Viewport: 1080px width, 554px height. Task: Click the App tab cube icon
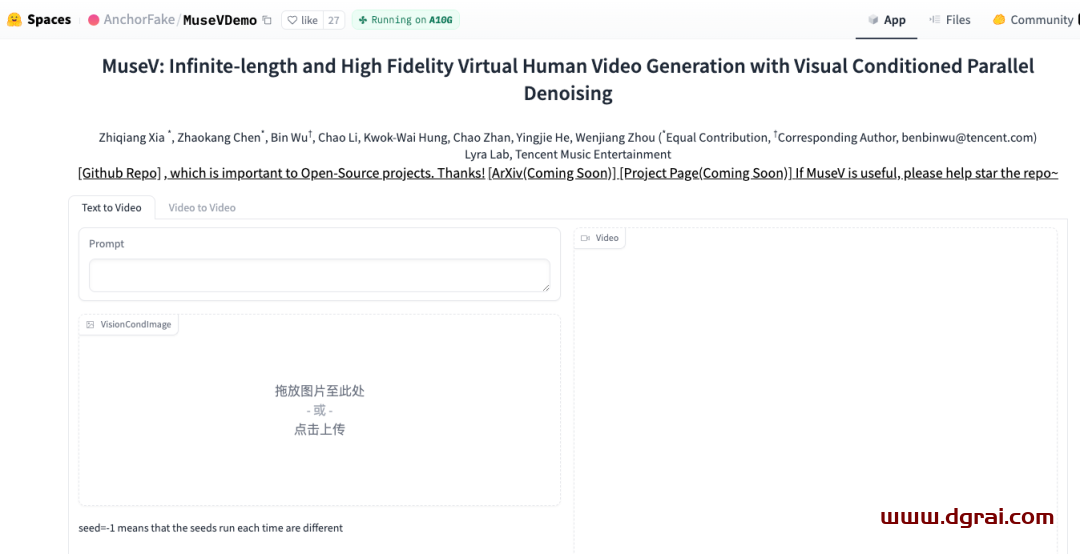tap(873, 19)
